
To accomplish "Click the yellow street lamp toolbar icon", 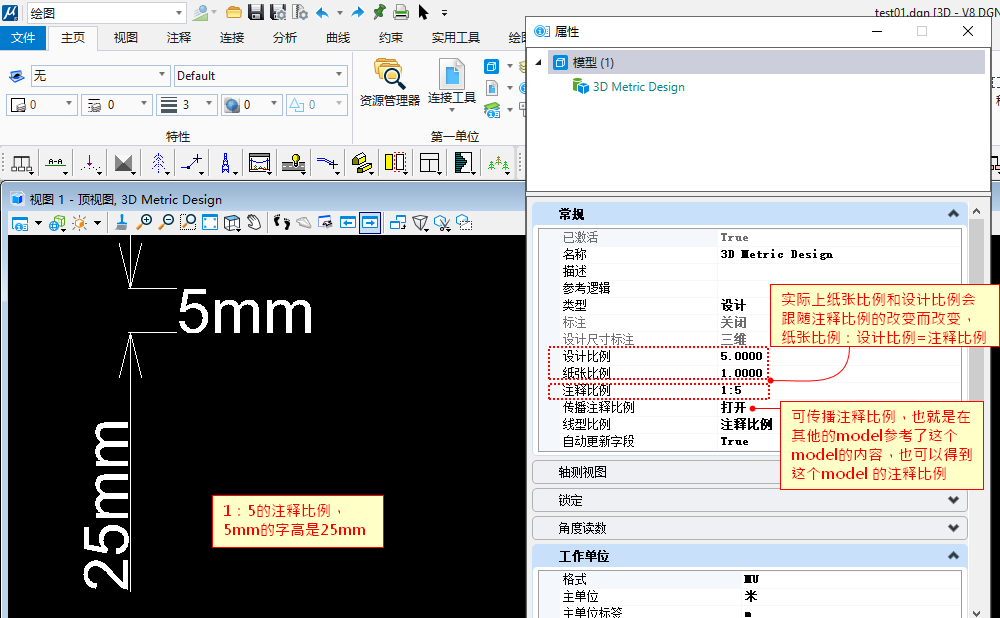I will (x=293, y=164).
